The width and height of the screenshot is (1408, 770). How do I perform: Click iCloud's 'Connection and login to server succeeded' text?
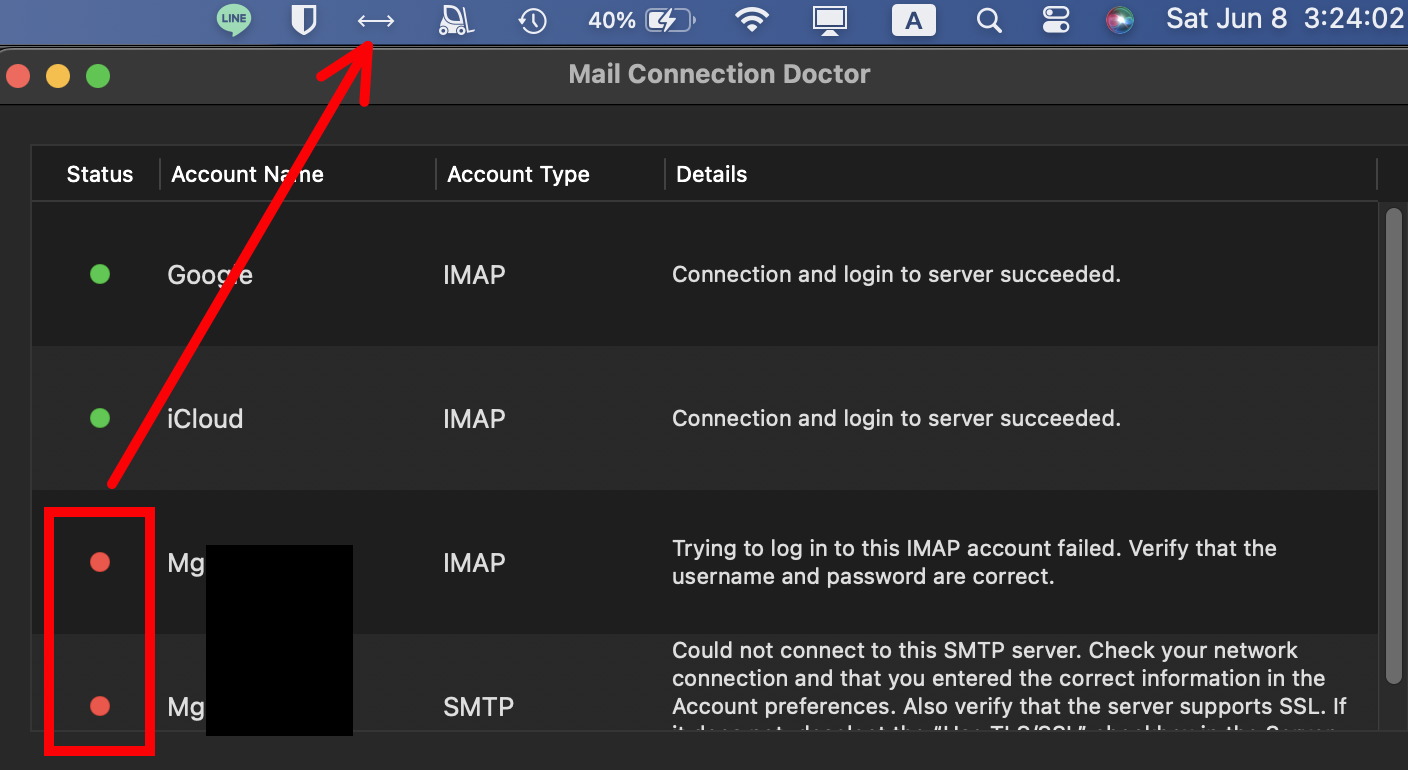click(896, 418)
